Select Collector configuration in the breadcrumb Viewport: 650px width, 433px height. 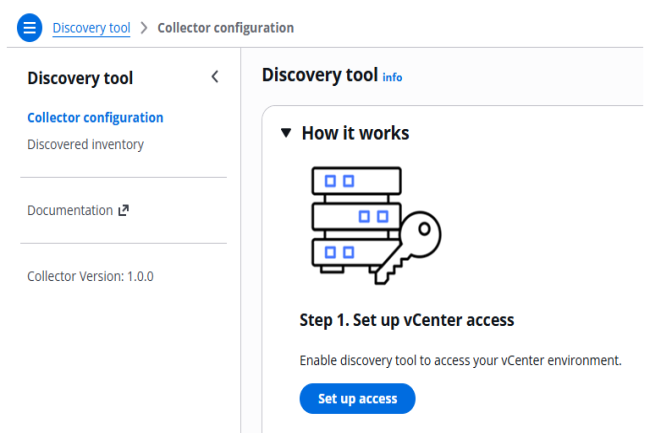(225, 28)
